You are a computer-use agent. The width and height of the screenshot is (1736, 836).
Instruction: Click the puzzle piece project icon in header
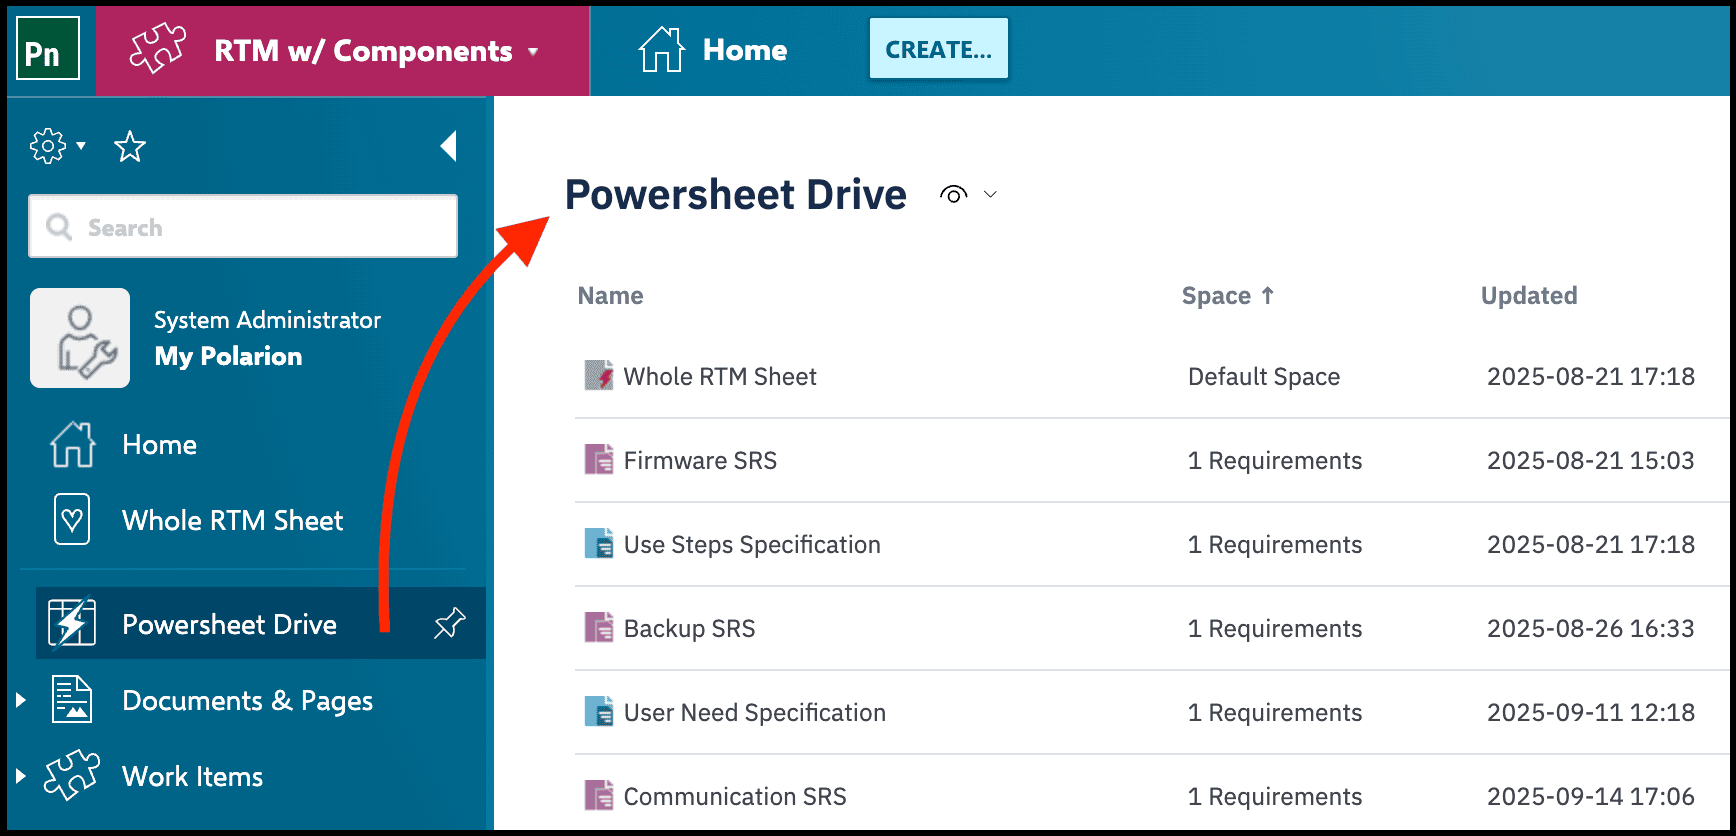(158, 49)
